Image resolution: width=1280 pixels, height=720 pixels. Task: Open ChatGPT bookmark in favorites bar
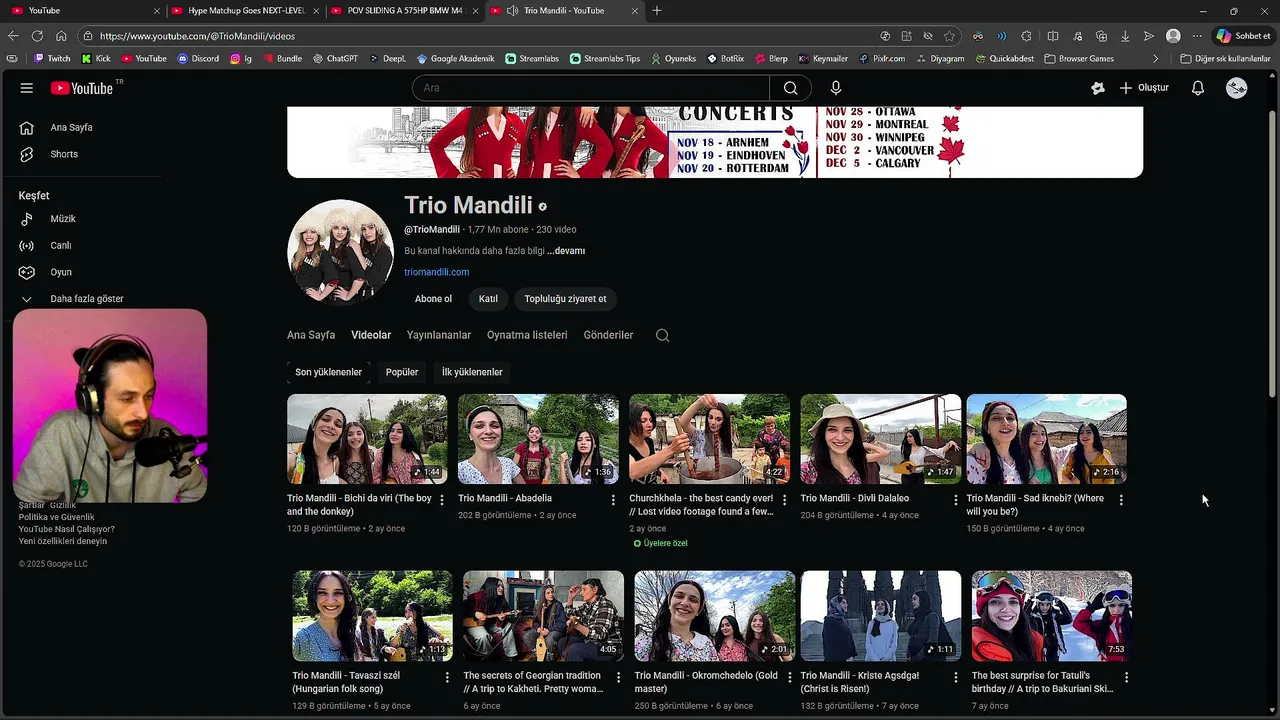pyautogui.click(x=335, y=59)
